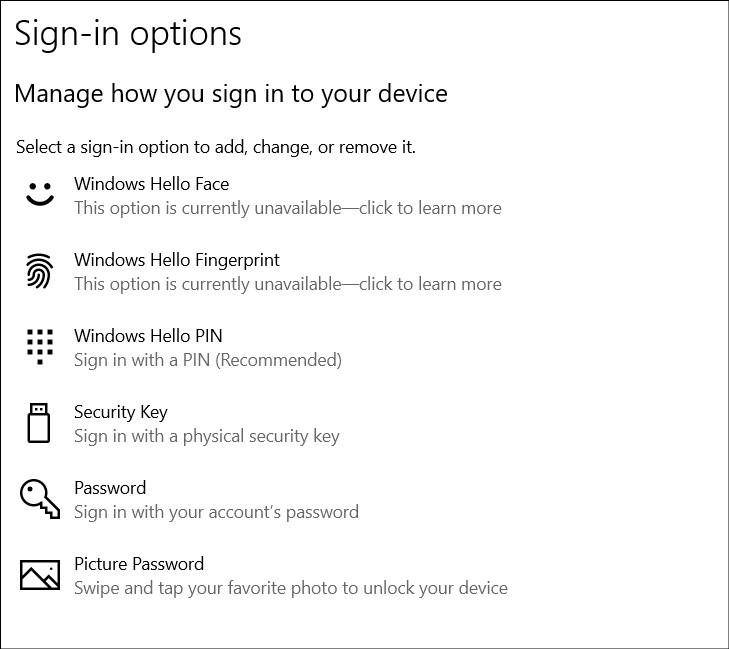Click the unavailable learn more text under Fingerprint
The width and height of the screenshot is (729, 649).
click(288, 284)
